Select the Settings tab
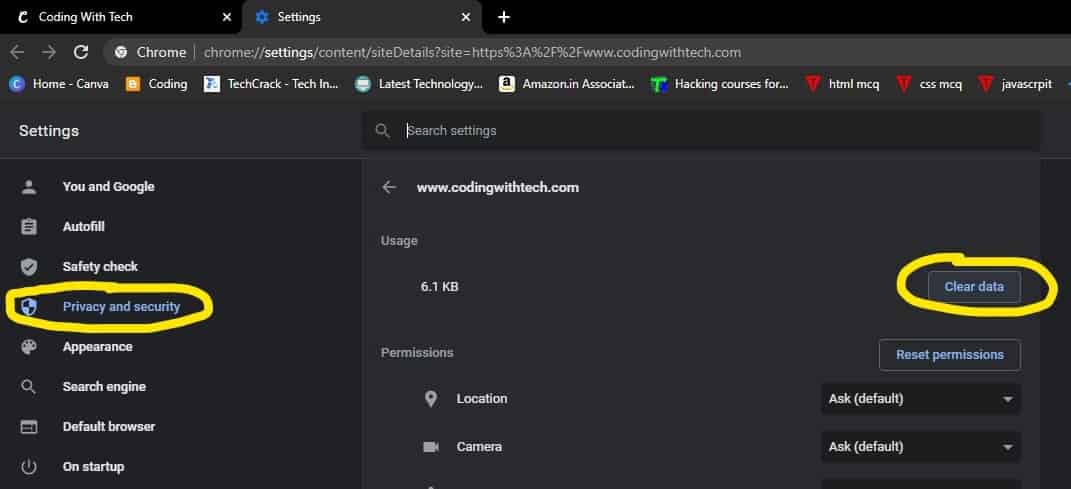 (362, 17)
